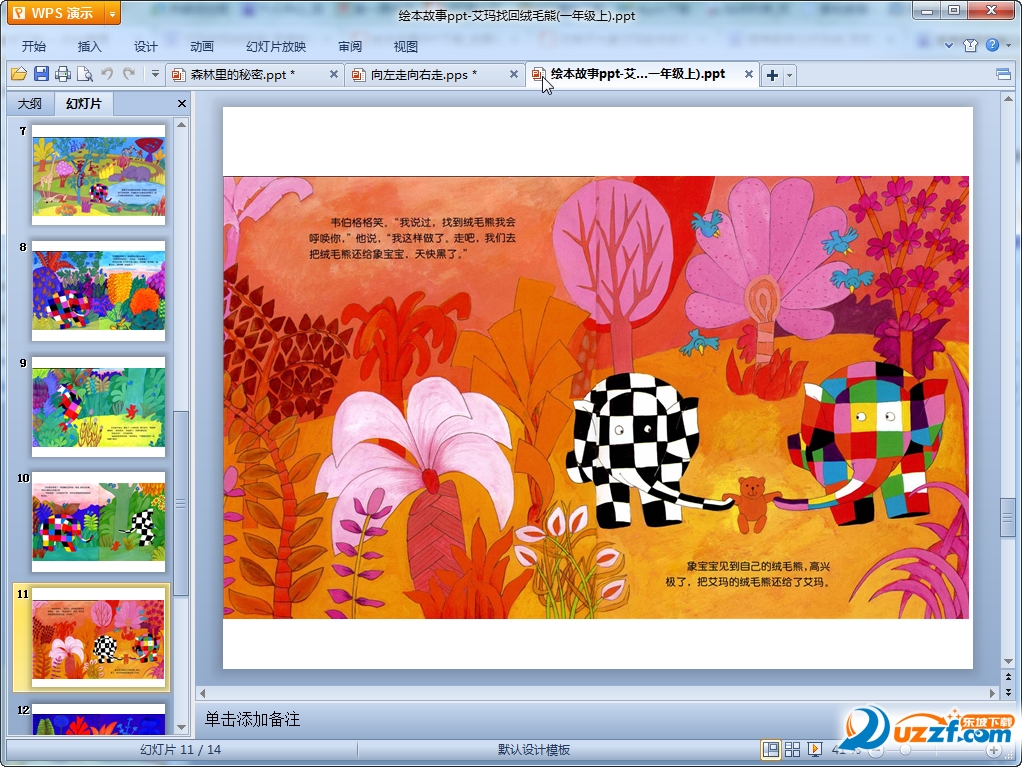Open the 视图 ribbon tab

coord(405,46)
